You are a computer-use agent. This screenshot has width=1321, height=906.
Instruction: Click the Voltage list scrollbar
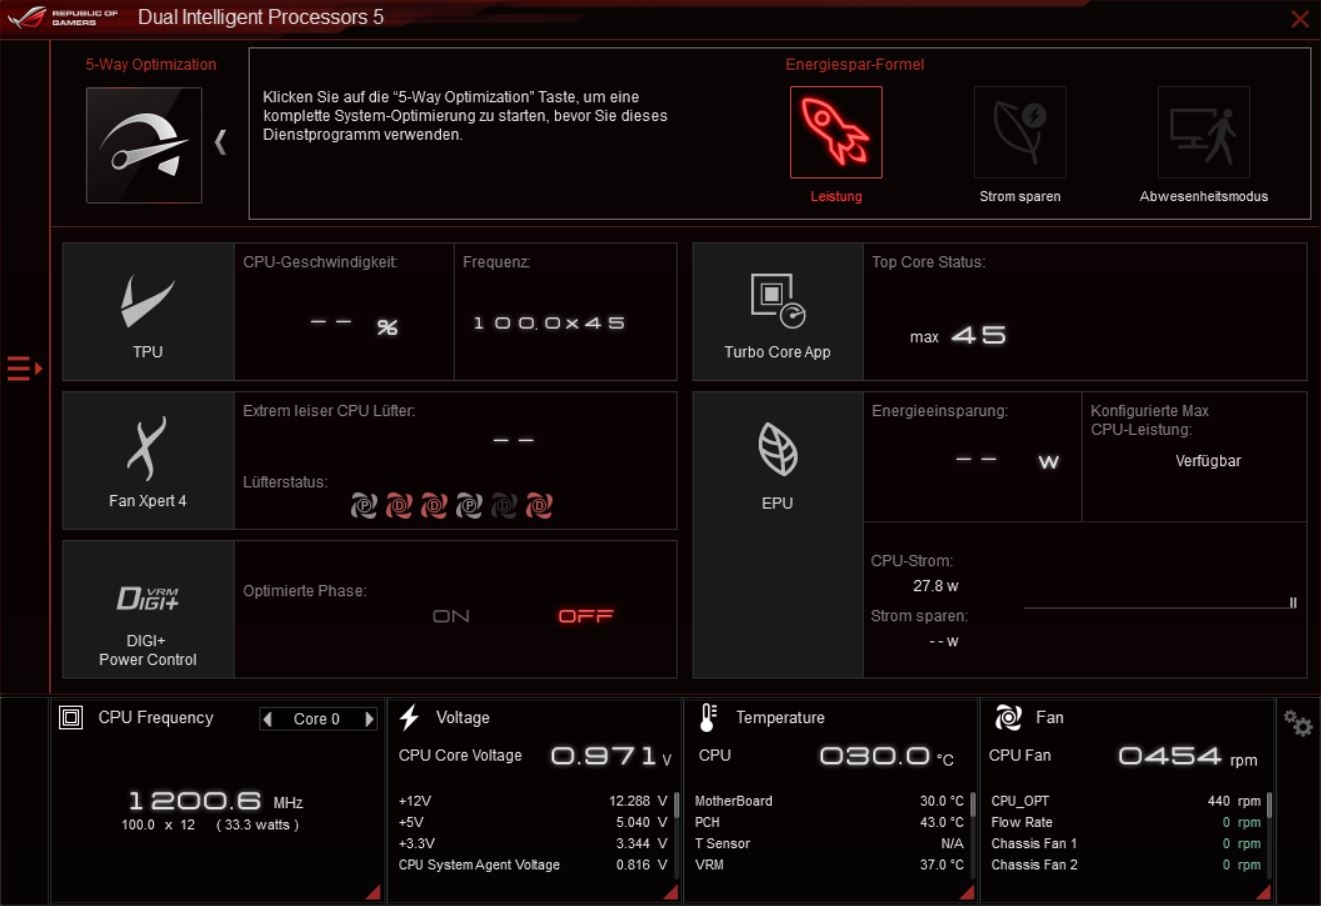[x=676, y=806]
